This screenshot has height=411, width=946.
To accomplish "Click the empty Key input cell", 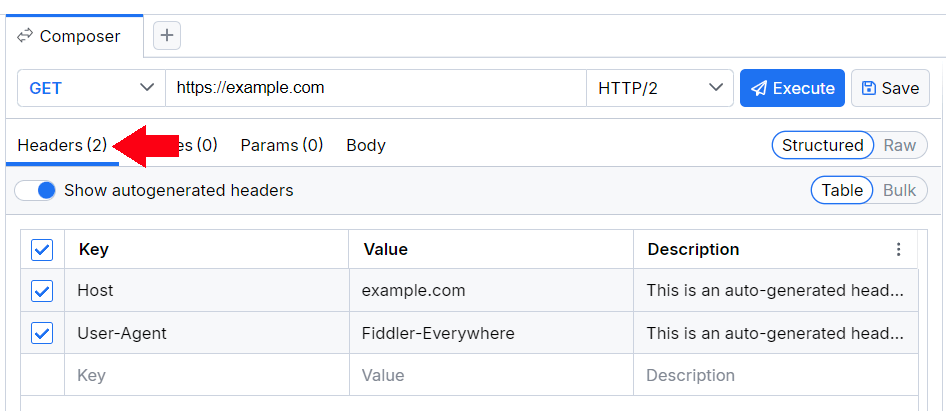I will [x=206, y=376].
